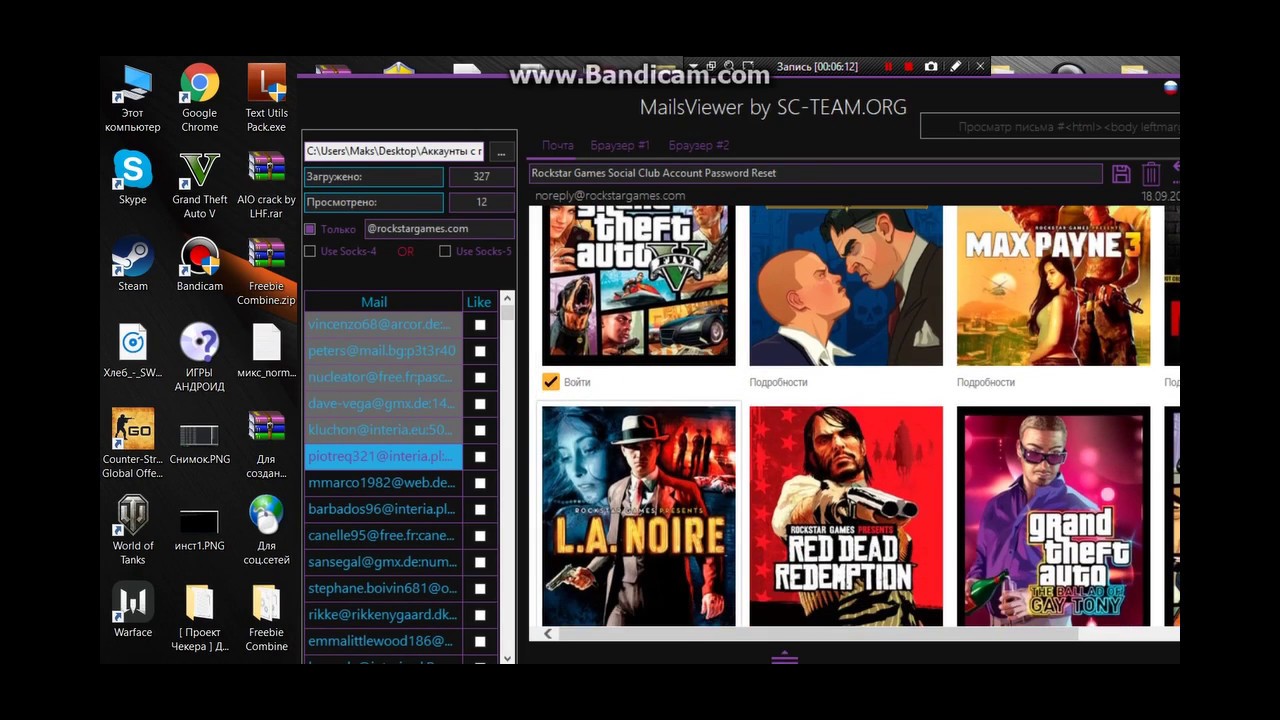
Task: Enable the Use Socks-4 checkbox
Action: (x=310, y=251)
